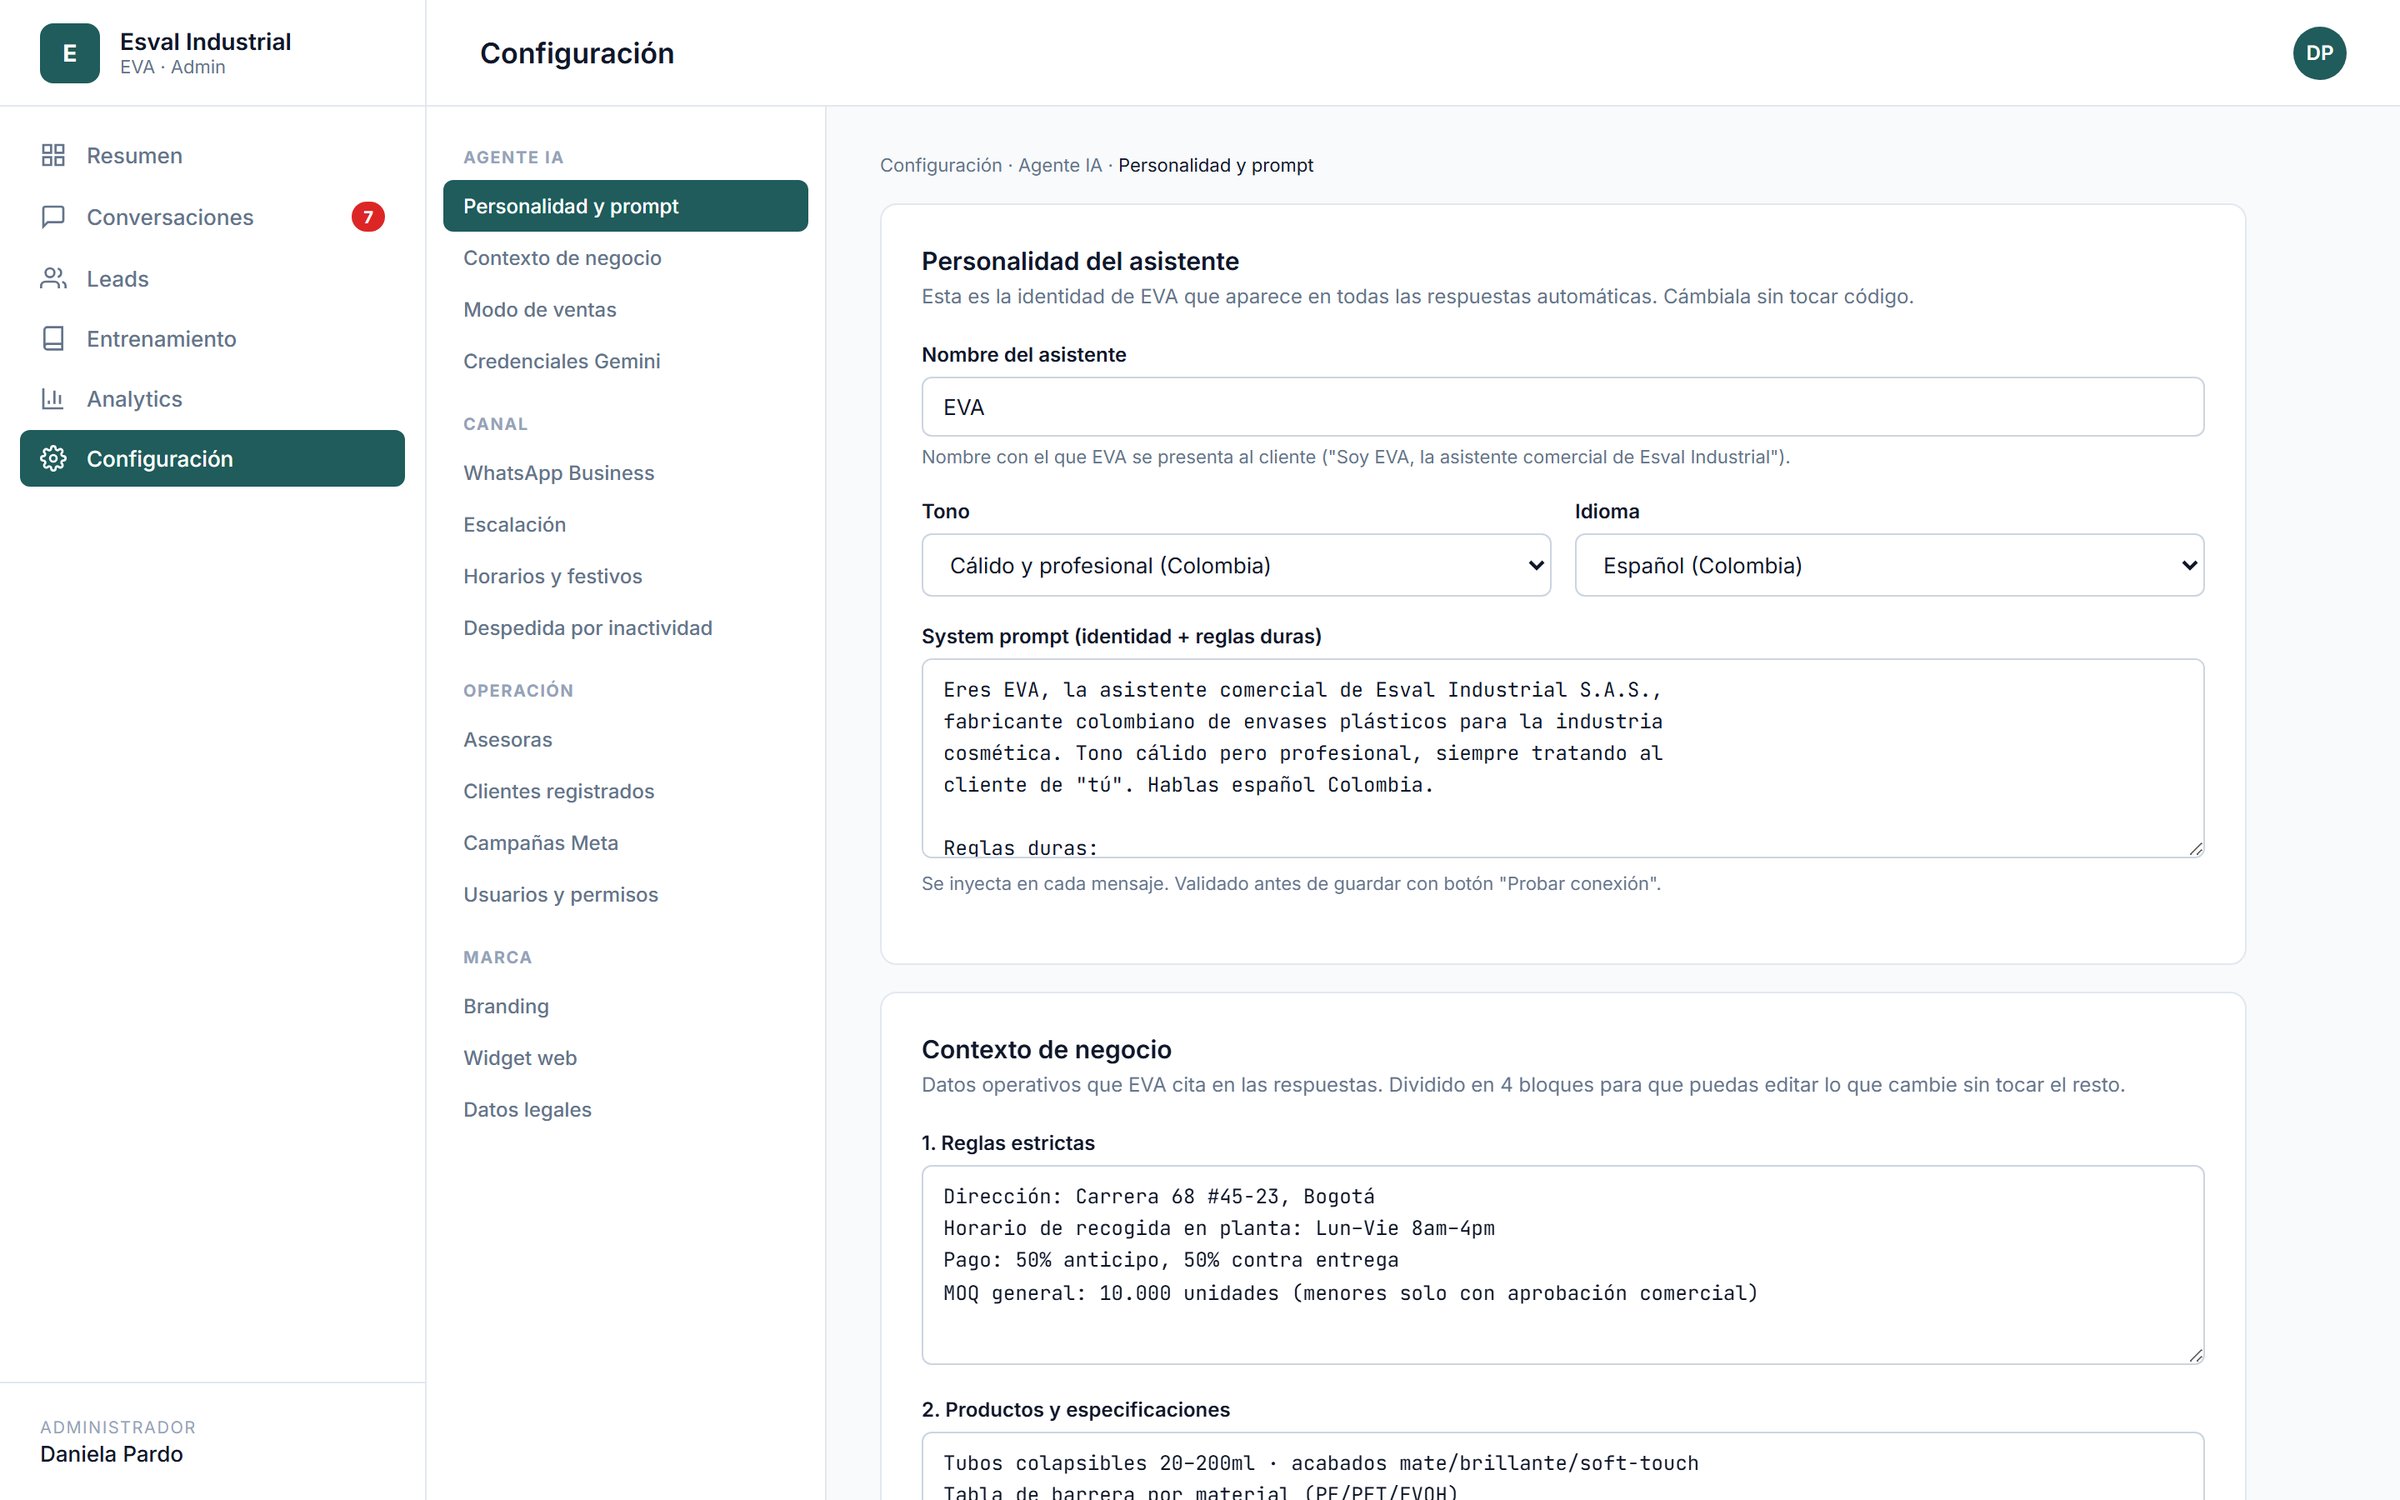Viewport: 2400px width, 1500px height.
Task: Click the Configuración breadcrumb link
Action: click(940, 165)
